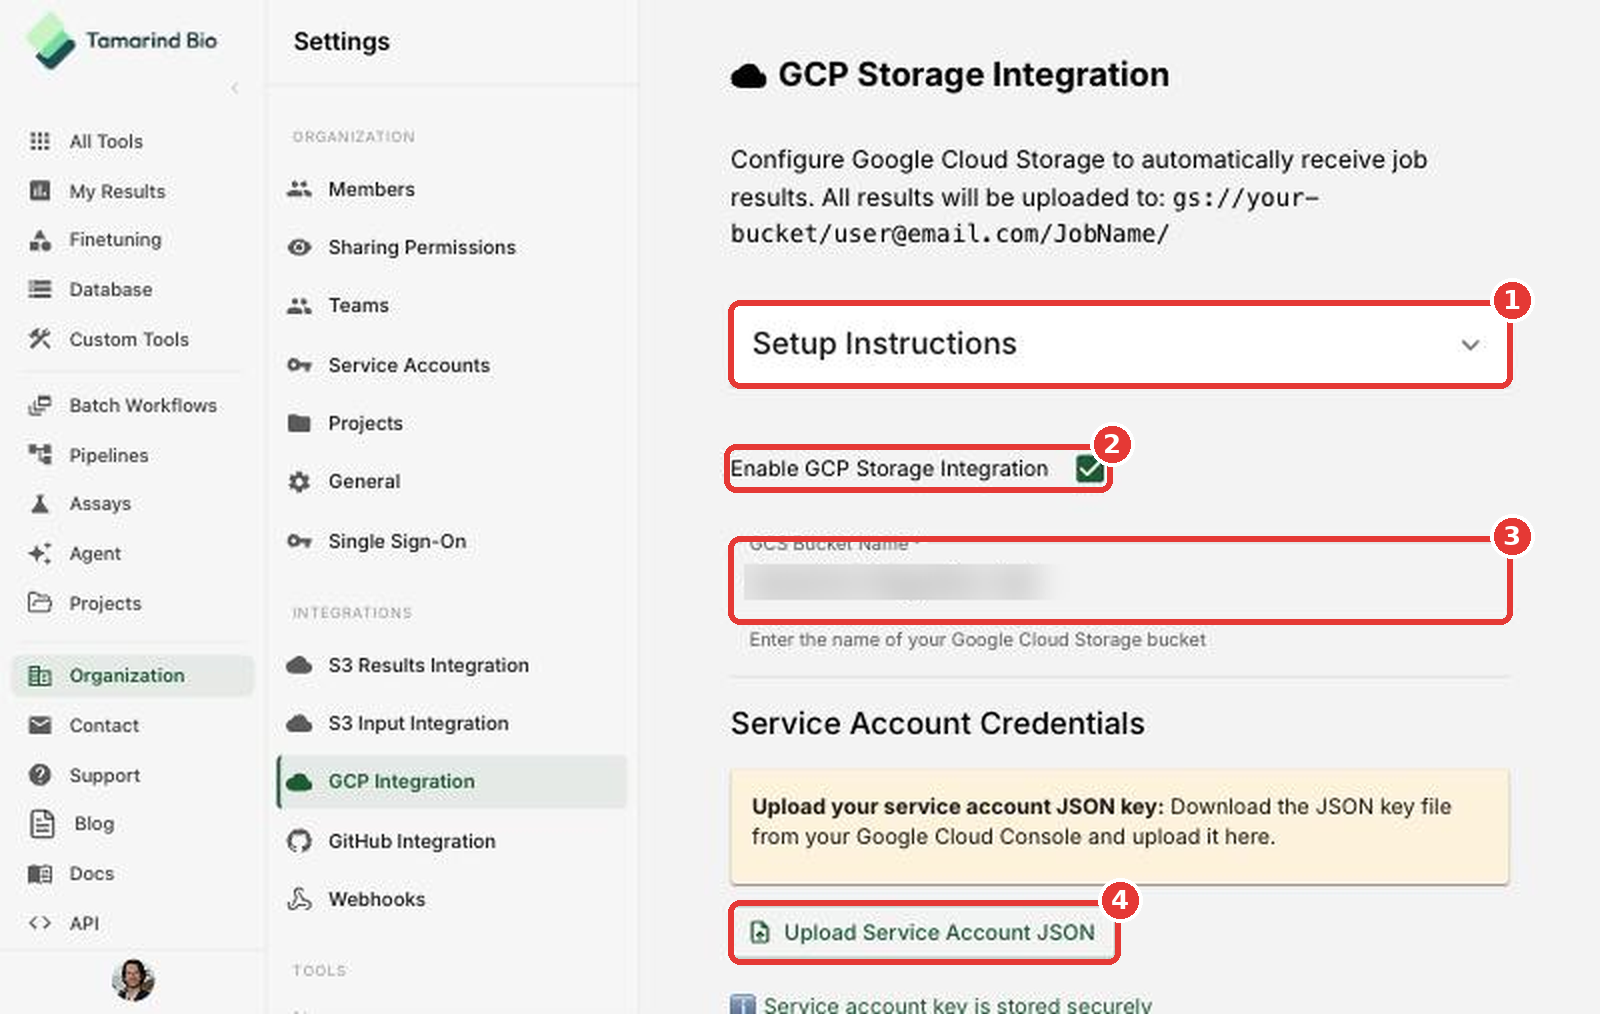The height and width of the screenshot is (1014, 1600).
Task: Open the Support question-mark icon
Action: pos(40,774)
